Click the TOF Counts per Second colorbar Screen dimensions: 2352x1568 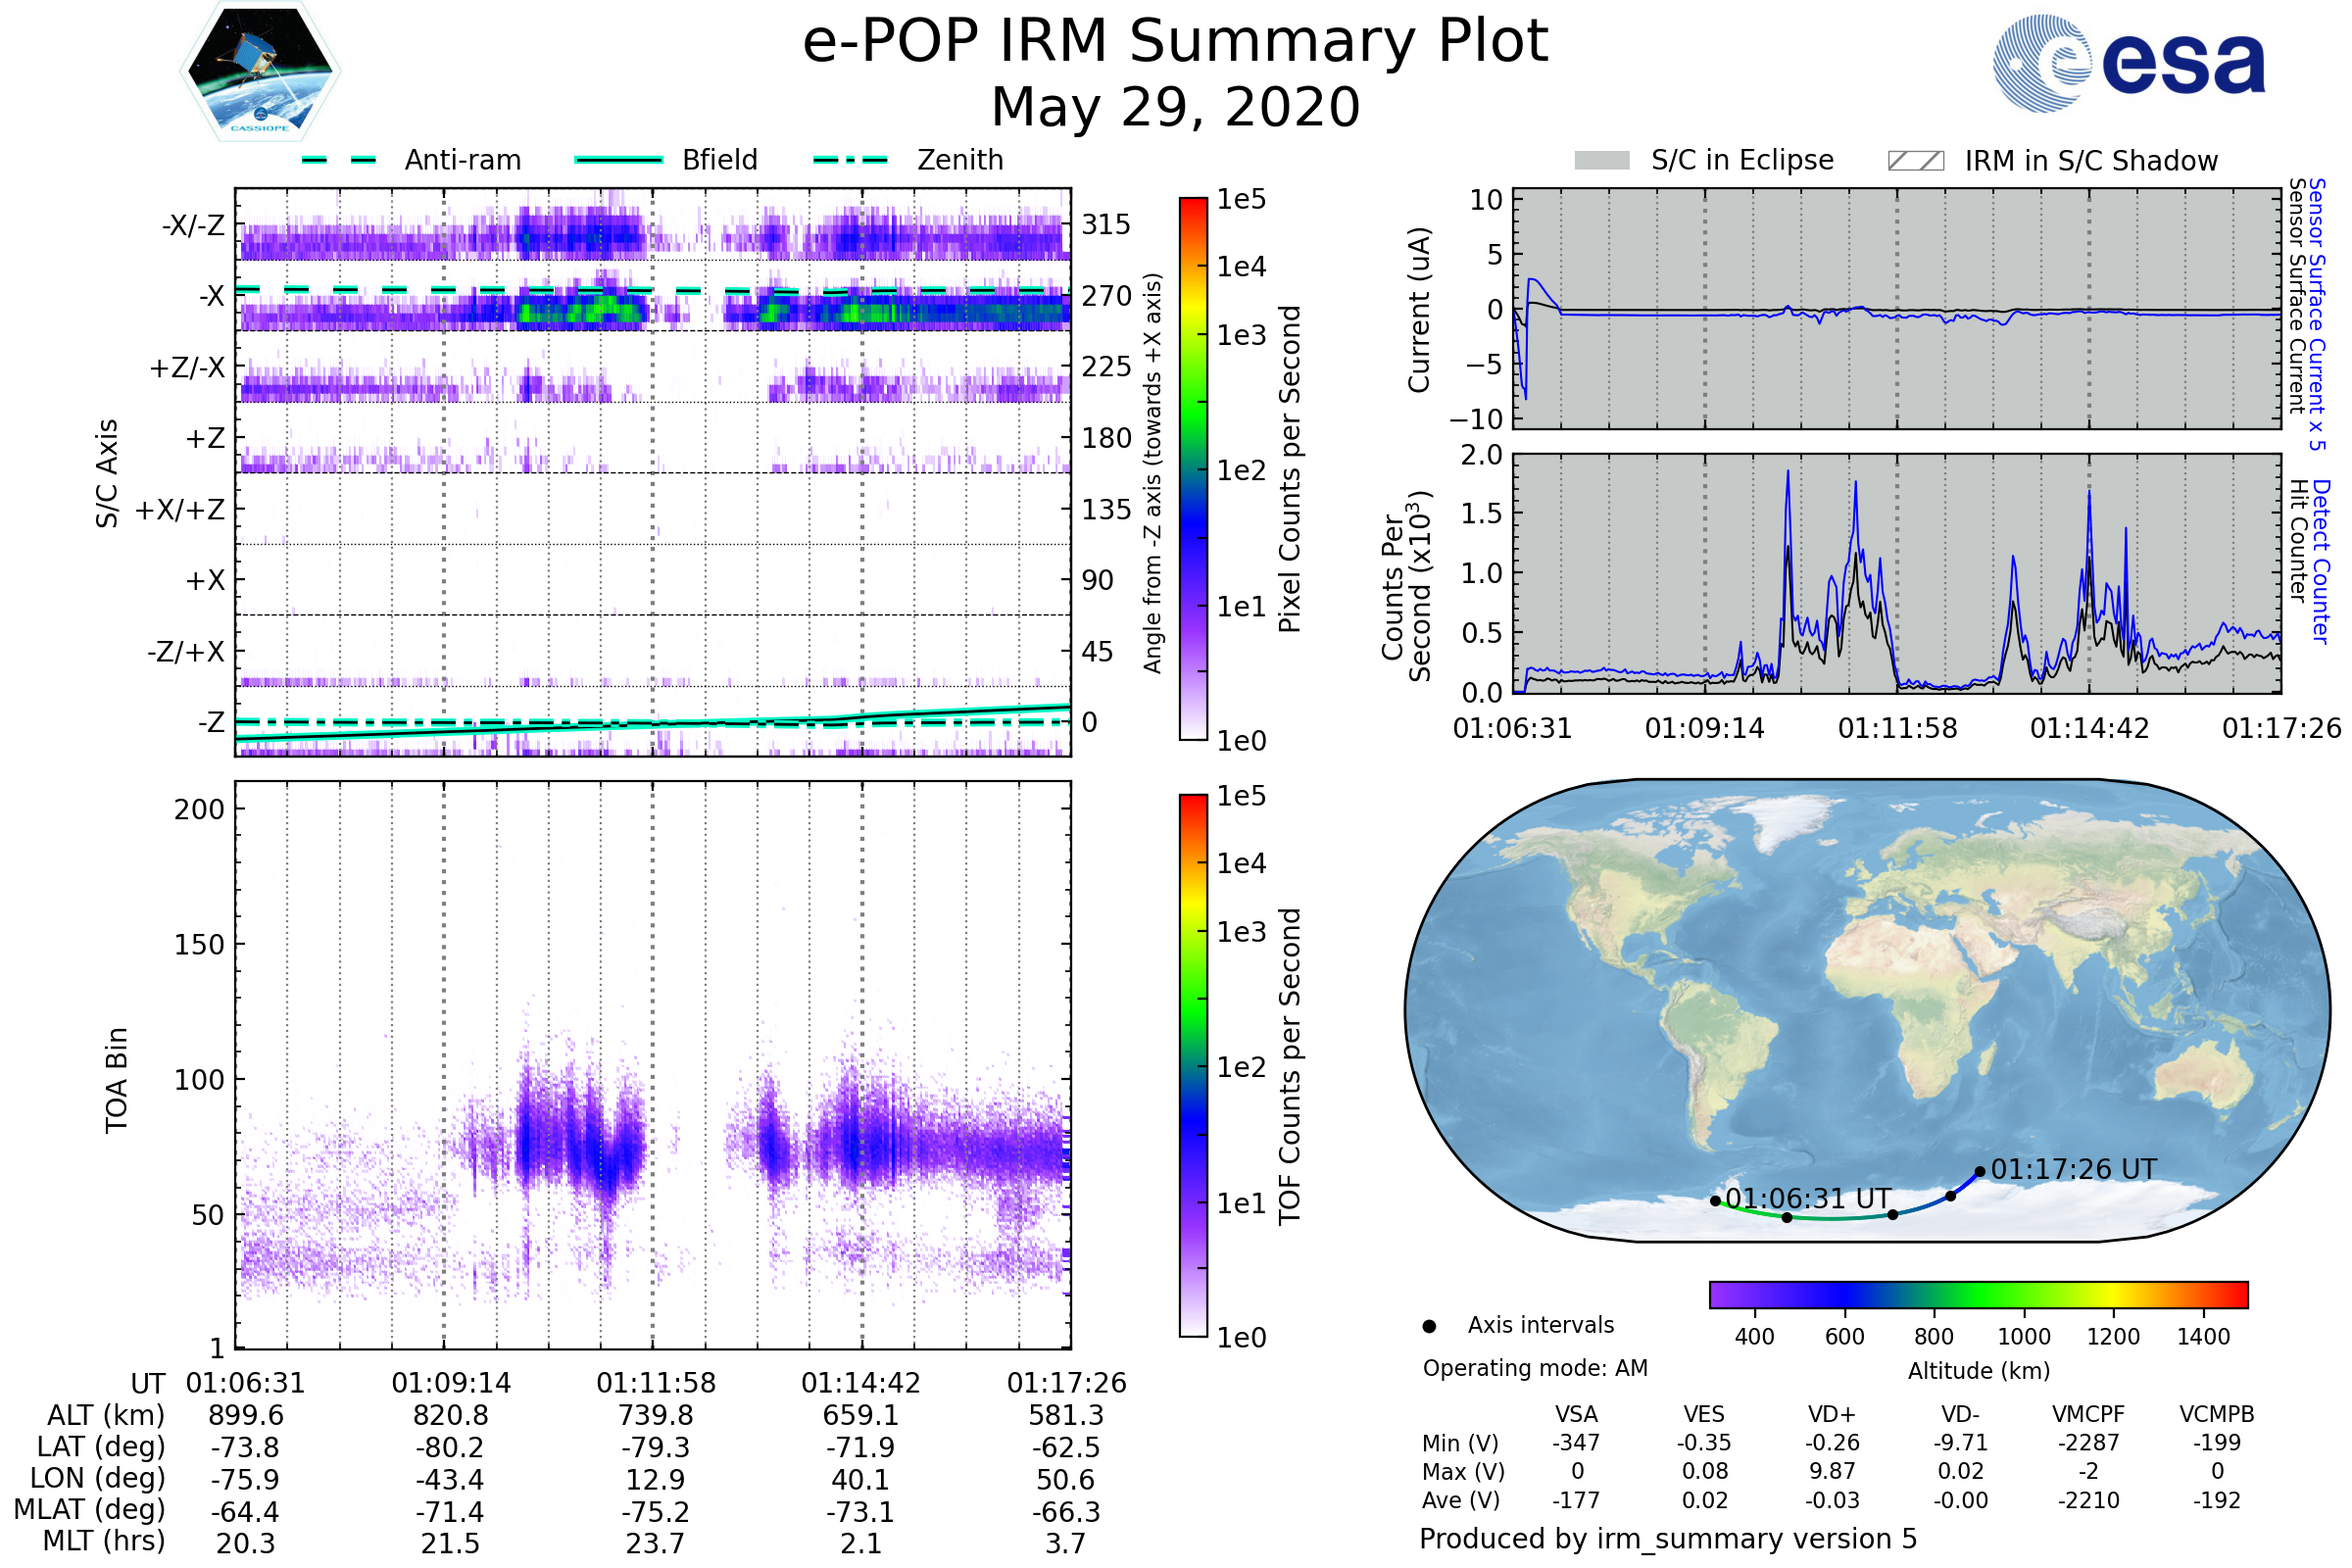[1193, 1065]
